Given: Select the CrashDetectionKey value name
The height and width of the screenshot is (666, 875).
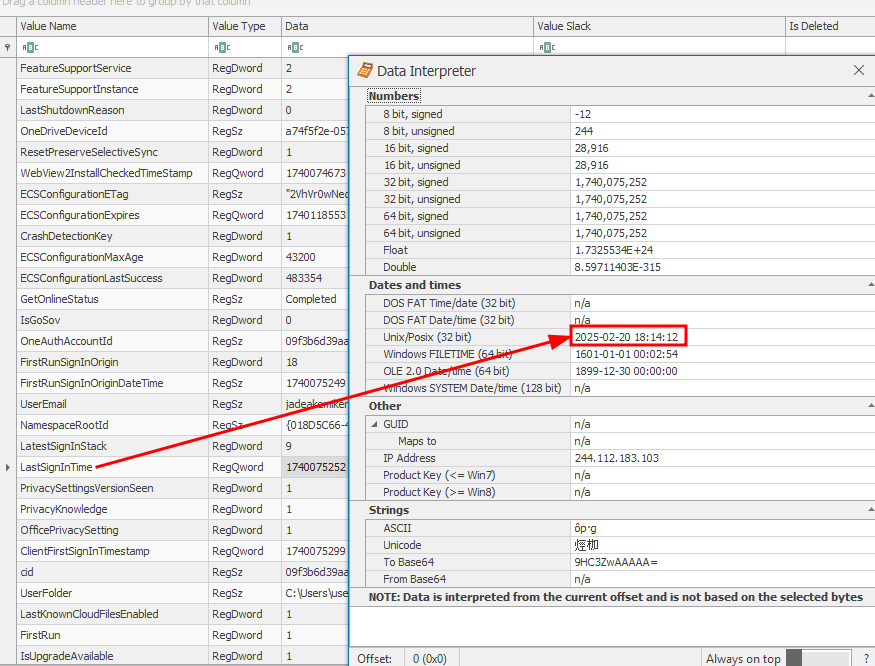Looking at the screenshot, I should point(66,236).
